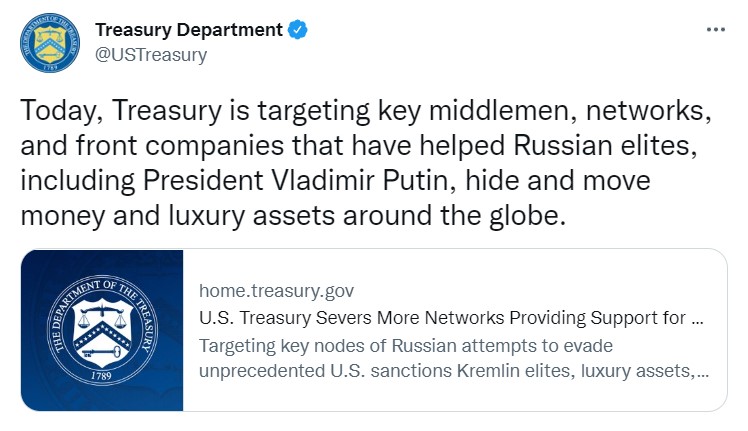Screen dimensions: 748x431
Task: Click the Treasury Department display name
Action: point(189,30)
